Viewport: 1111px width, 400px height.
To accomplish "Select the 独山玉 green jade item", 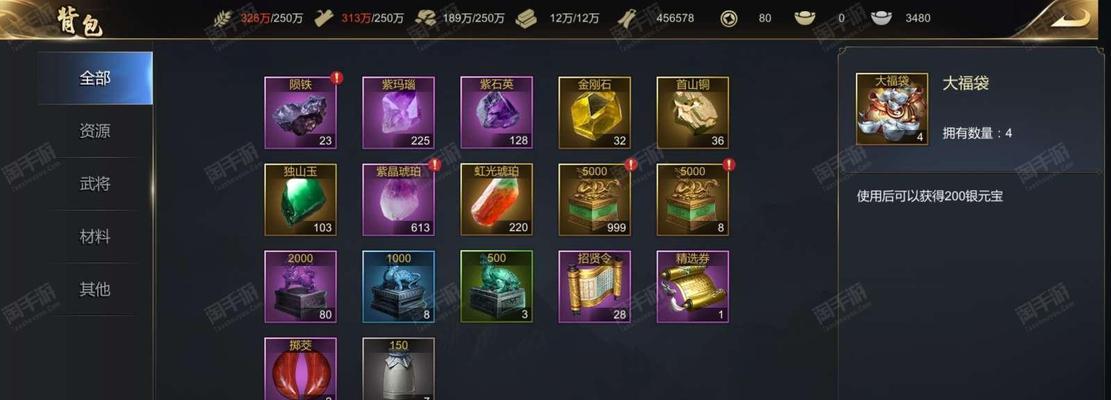I will (300, 200).
